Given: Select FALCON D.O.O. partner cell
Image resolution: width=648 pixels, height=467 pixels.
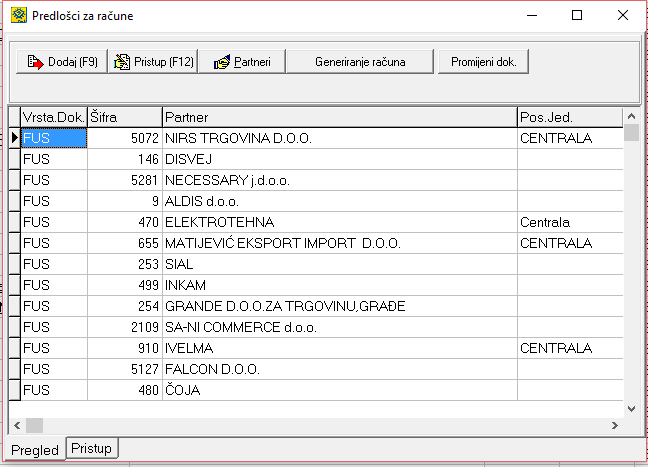Looking at the screenshot, I should [340, 369].
